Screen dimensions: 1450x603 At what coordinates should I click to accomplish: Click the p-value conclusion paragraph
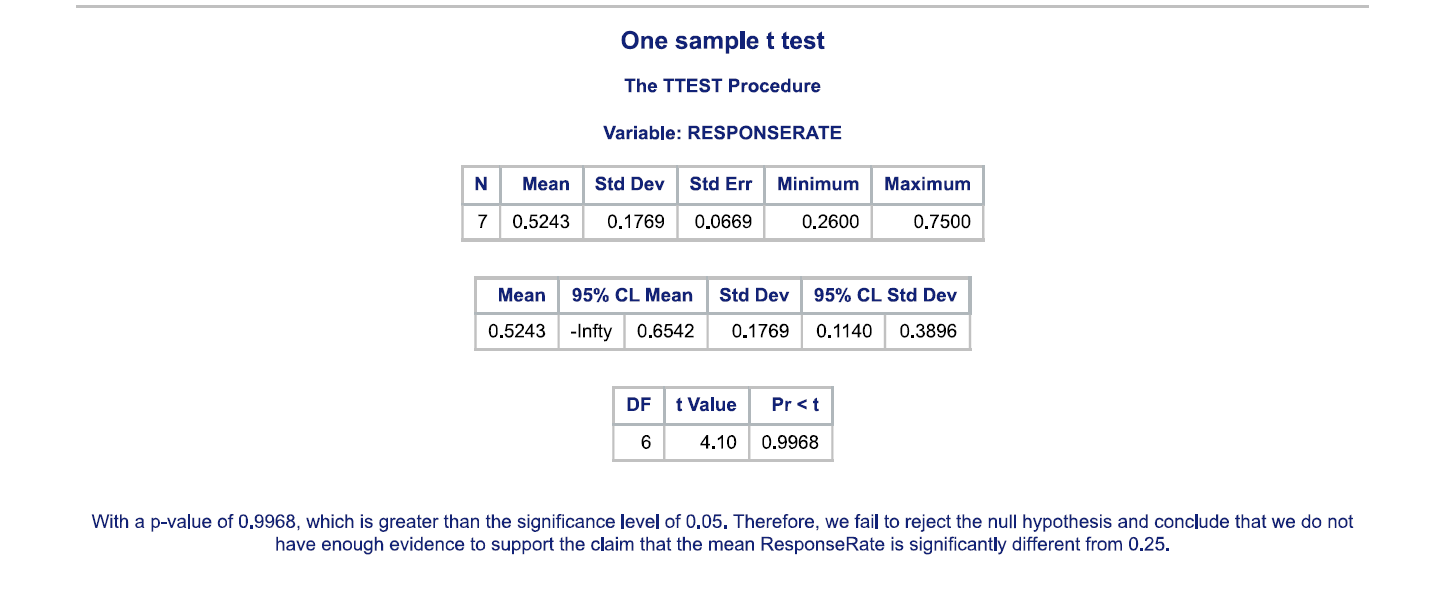coord(722,534)
